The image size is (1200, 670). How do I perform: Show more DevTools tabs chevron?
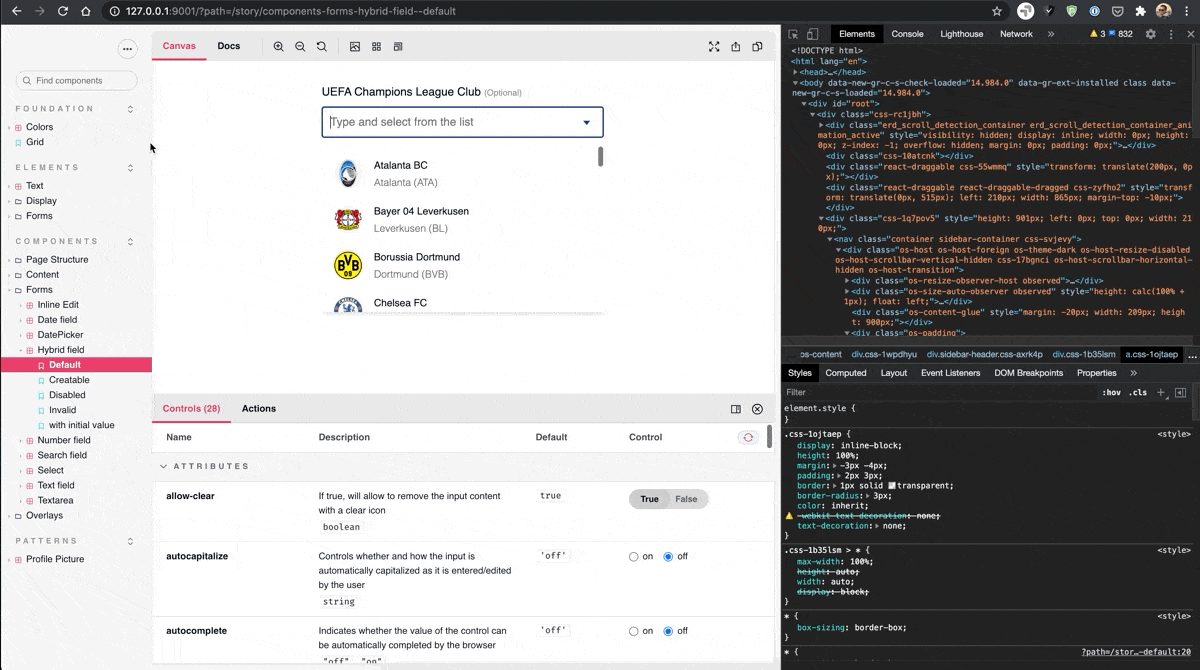(x=1051, y=34)
